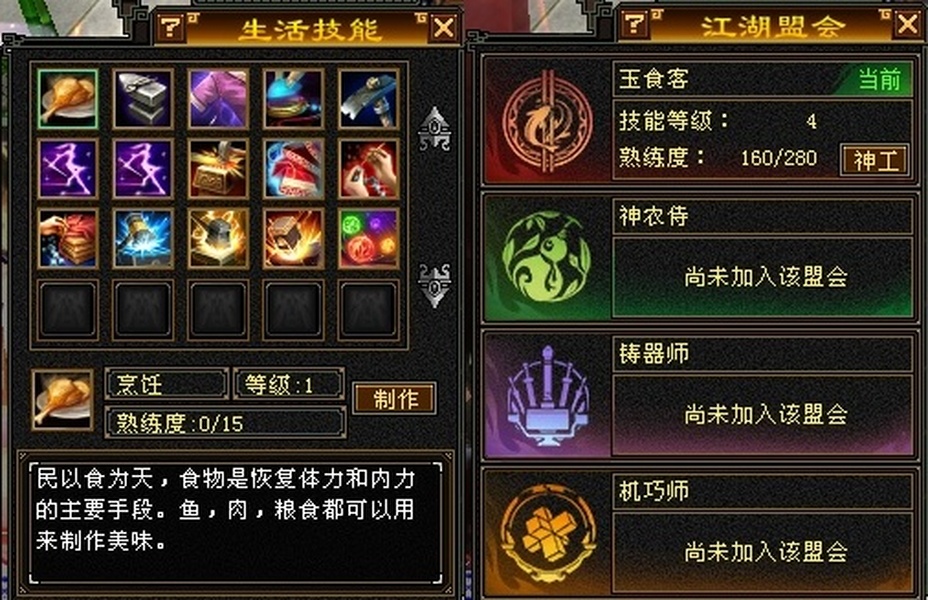Select the anvil forging skill icon
928x600 pixels.
point(143,99)
